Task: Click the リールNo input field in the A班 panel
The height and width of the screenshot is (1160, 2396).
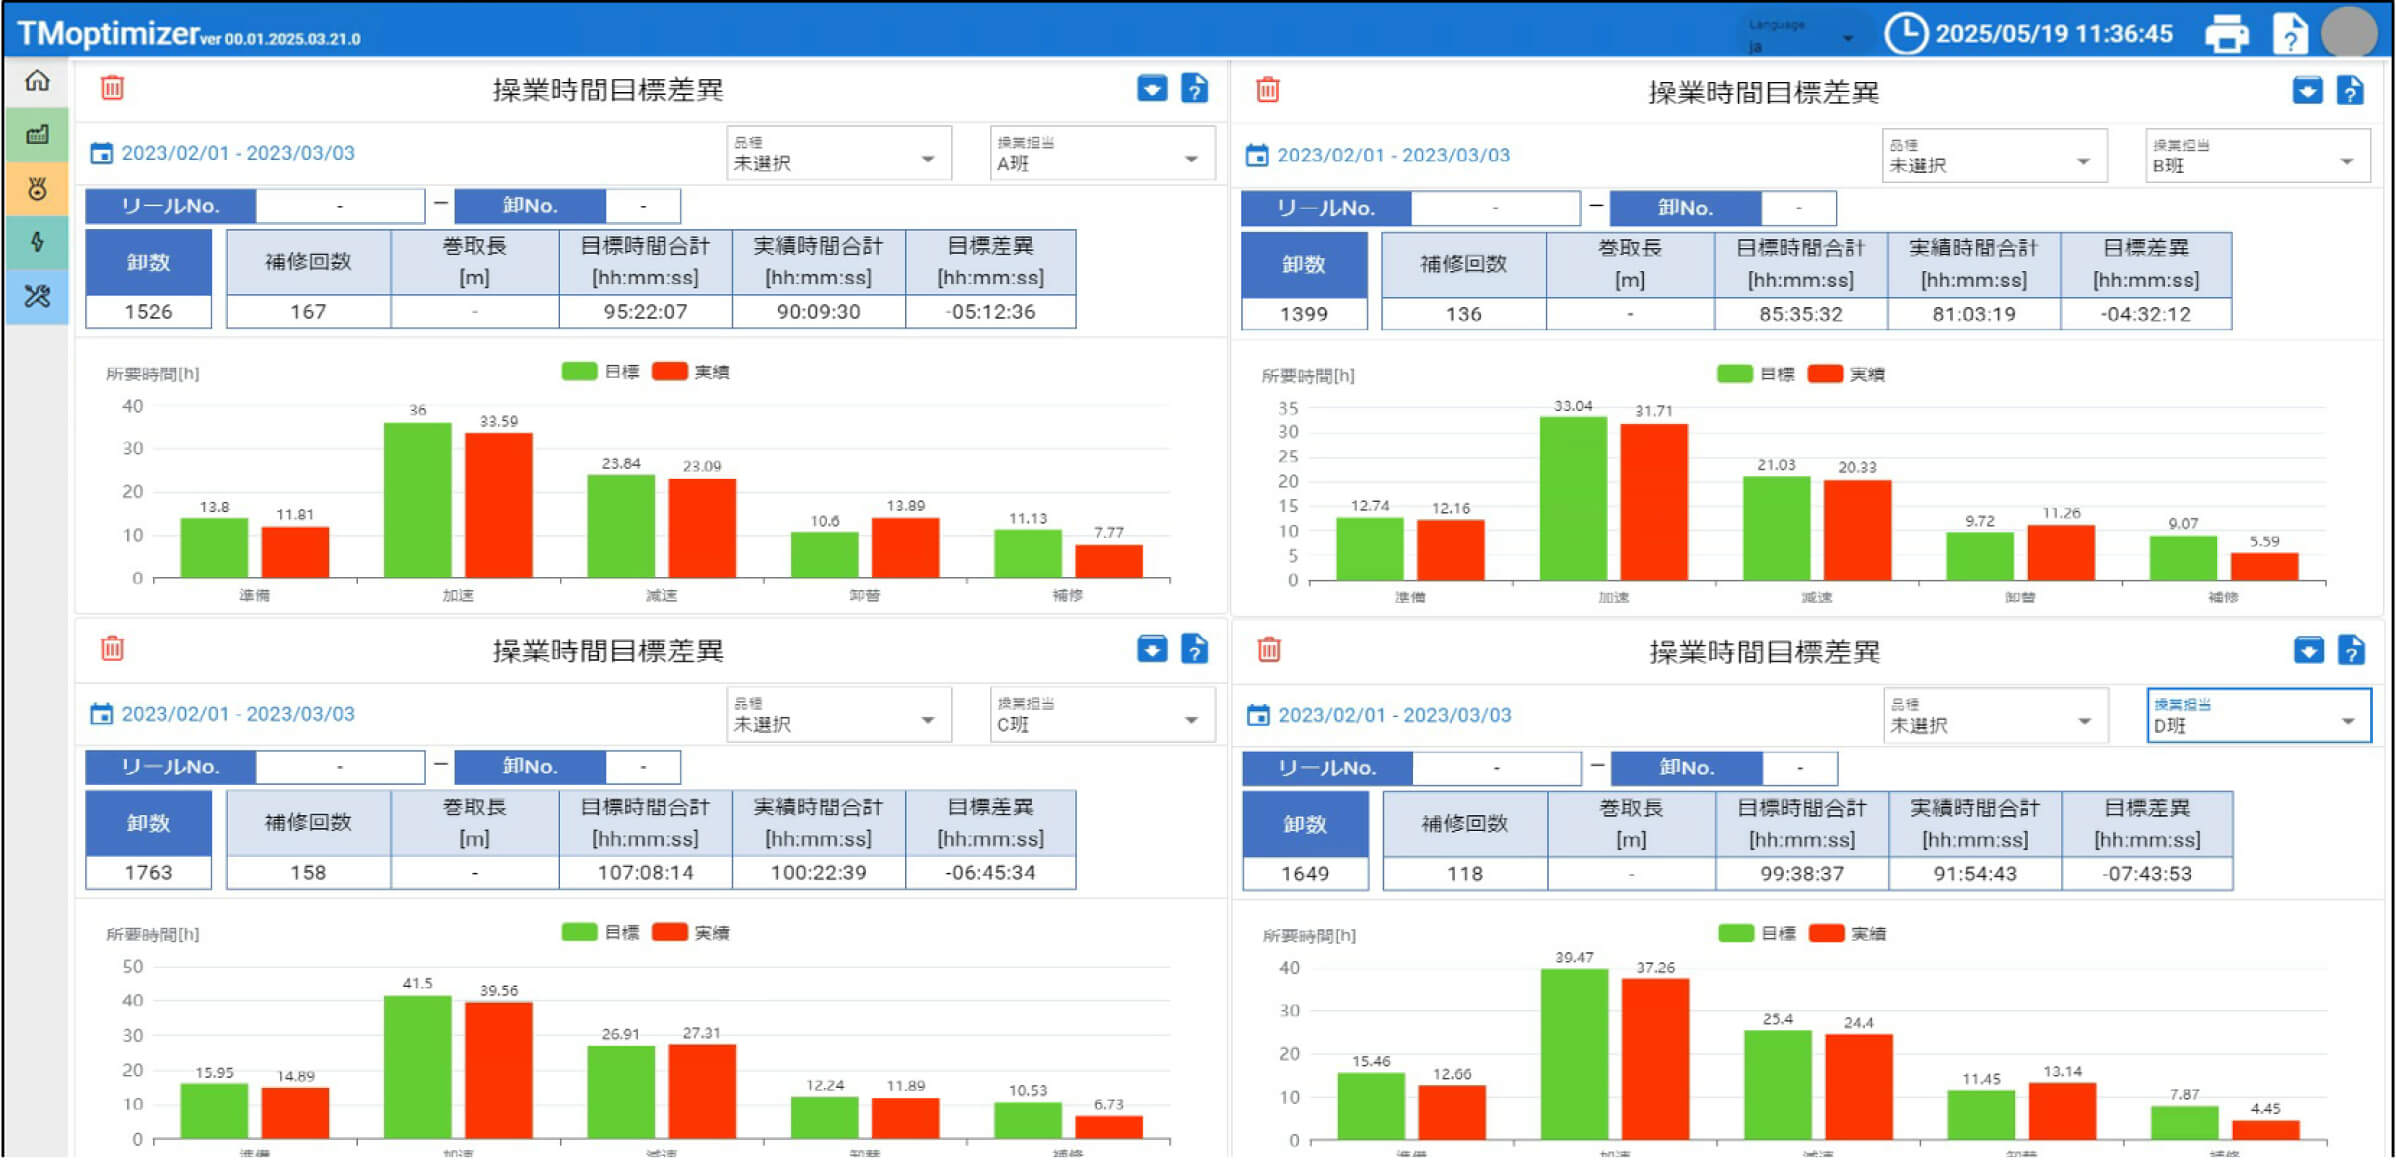Action: click(x=339, y=206)
